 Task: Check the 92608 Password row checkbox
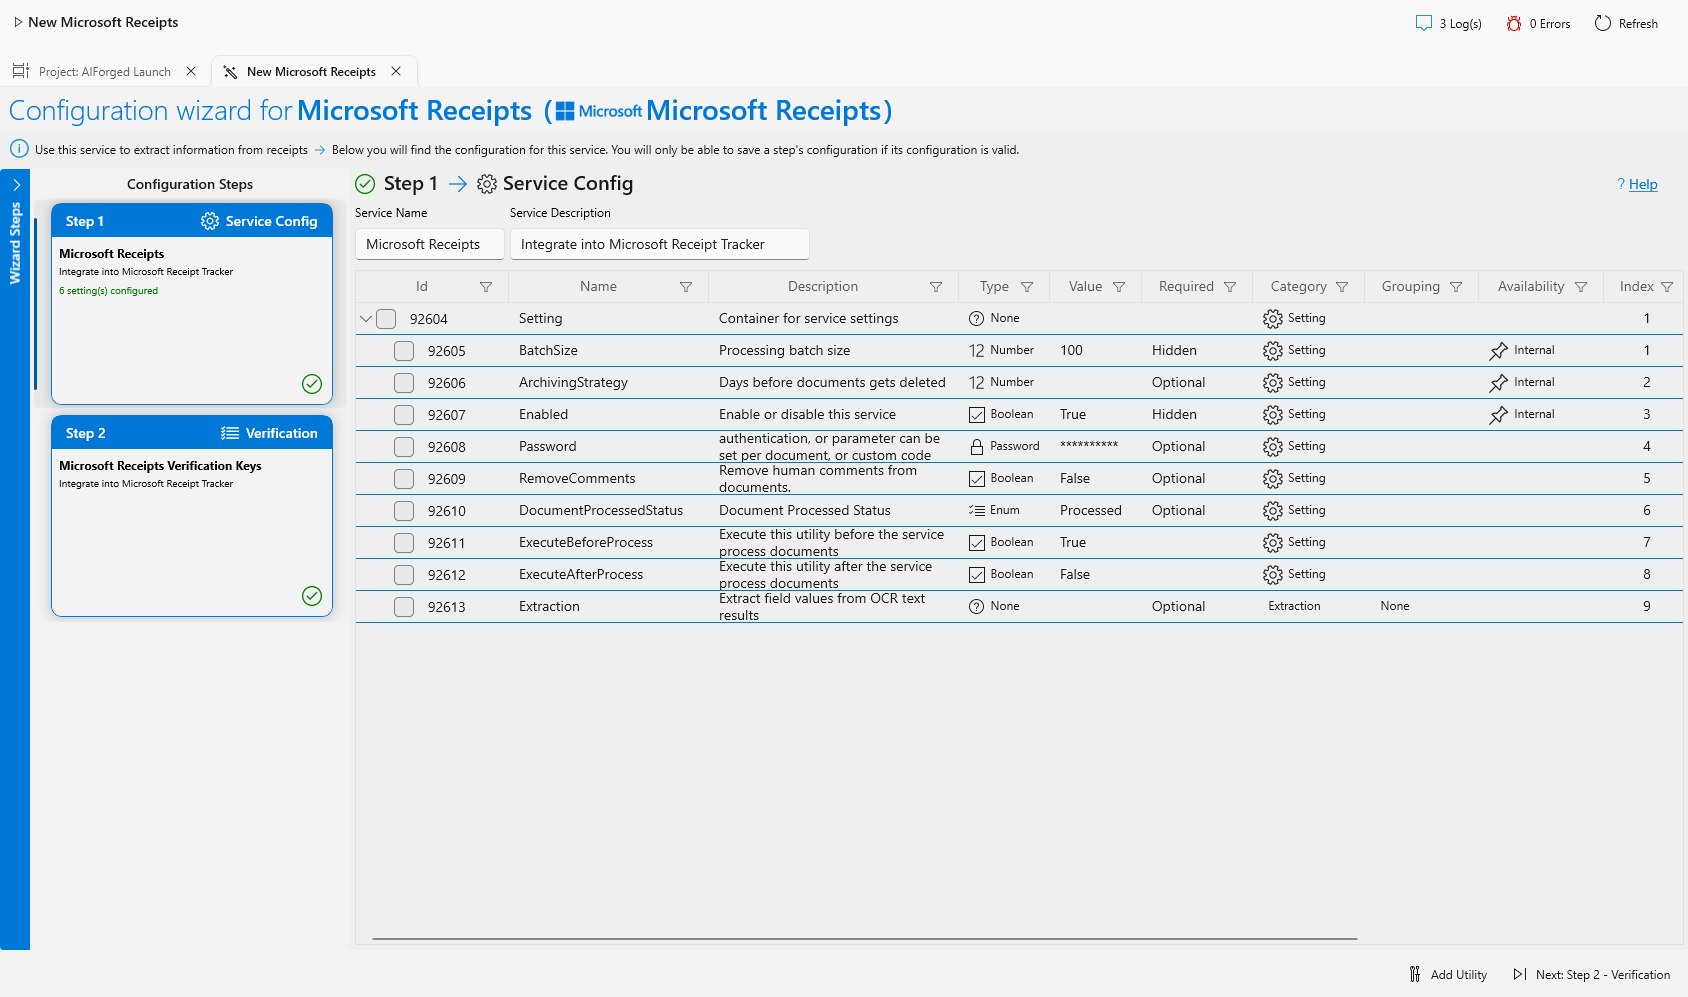click(x=404, y=447)
